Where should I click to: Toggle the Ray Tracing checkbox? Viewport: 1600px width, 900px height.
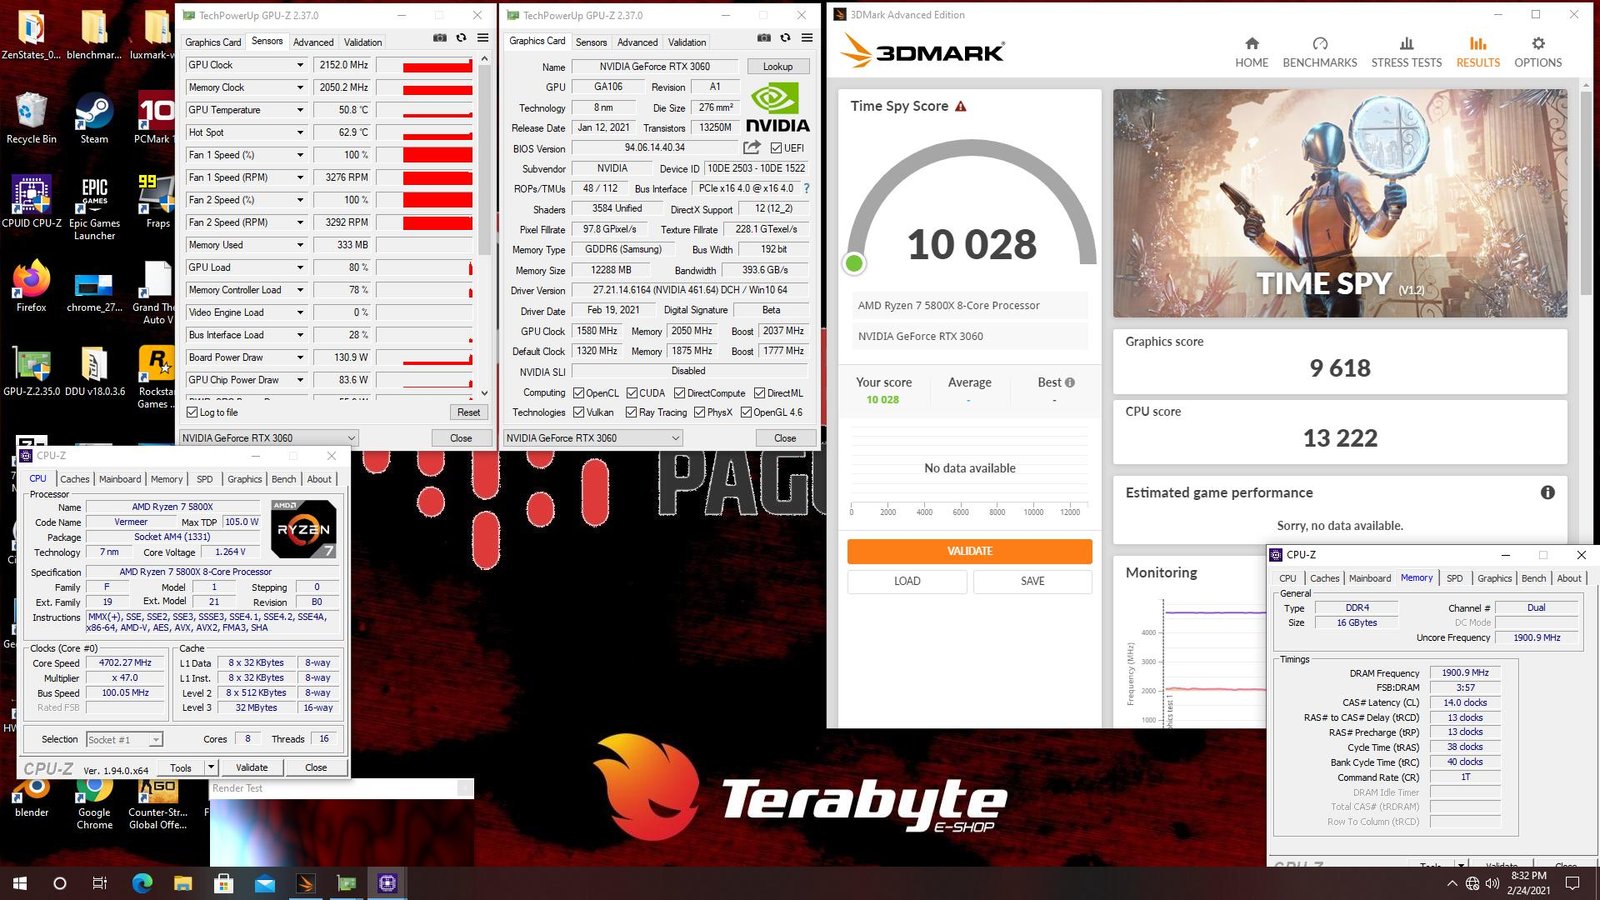point(631,412)
